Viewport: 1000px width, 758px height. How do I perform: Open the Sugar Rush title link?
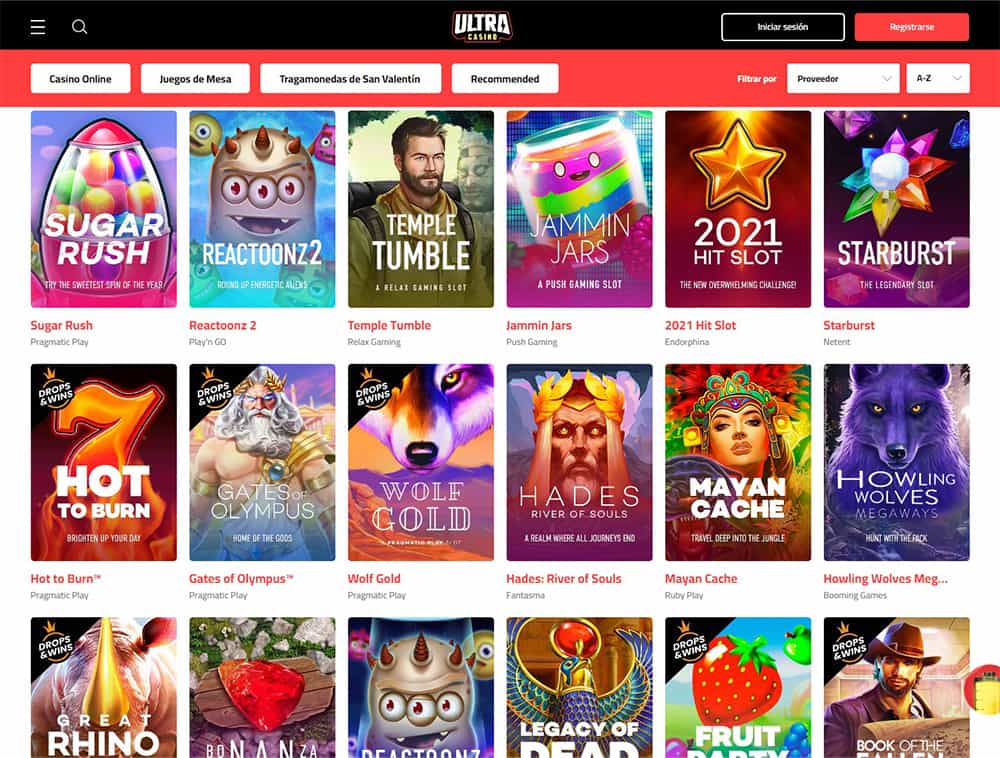click(62, 325)
